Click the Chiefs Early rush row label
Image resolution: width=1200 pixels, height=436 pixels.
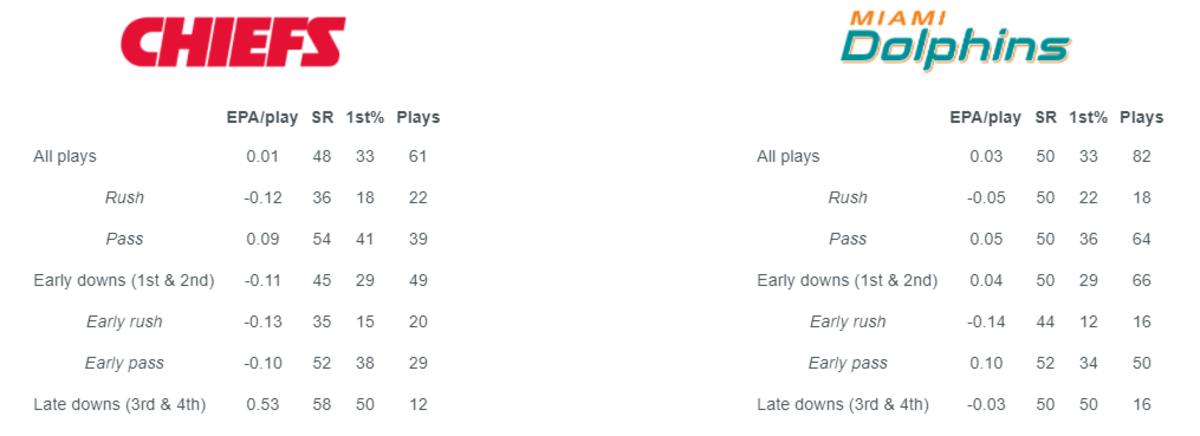pyautogui.click(x=124, y=322)
